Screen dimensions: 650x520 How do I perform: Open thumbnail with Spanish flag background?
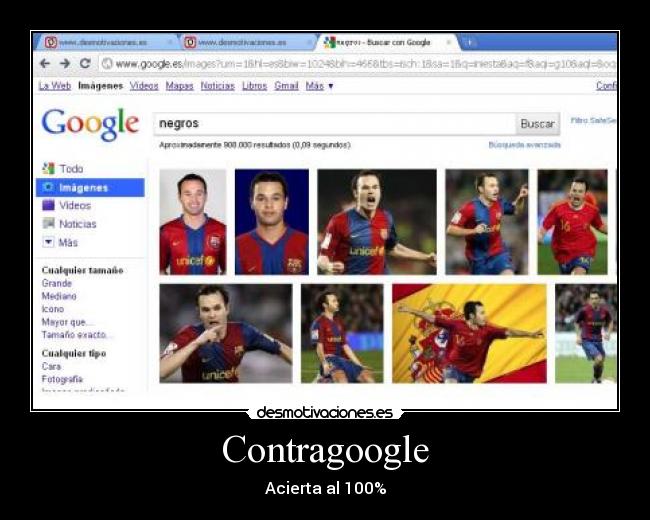tap(469, 333)
